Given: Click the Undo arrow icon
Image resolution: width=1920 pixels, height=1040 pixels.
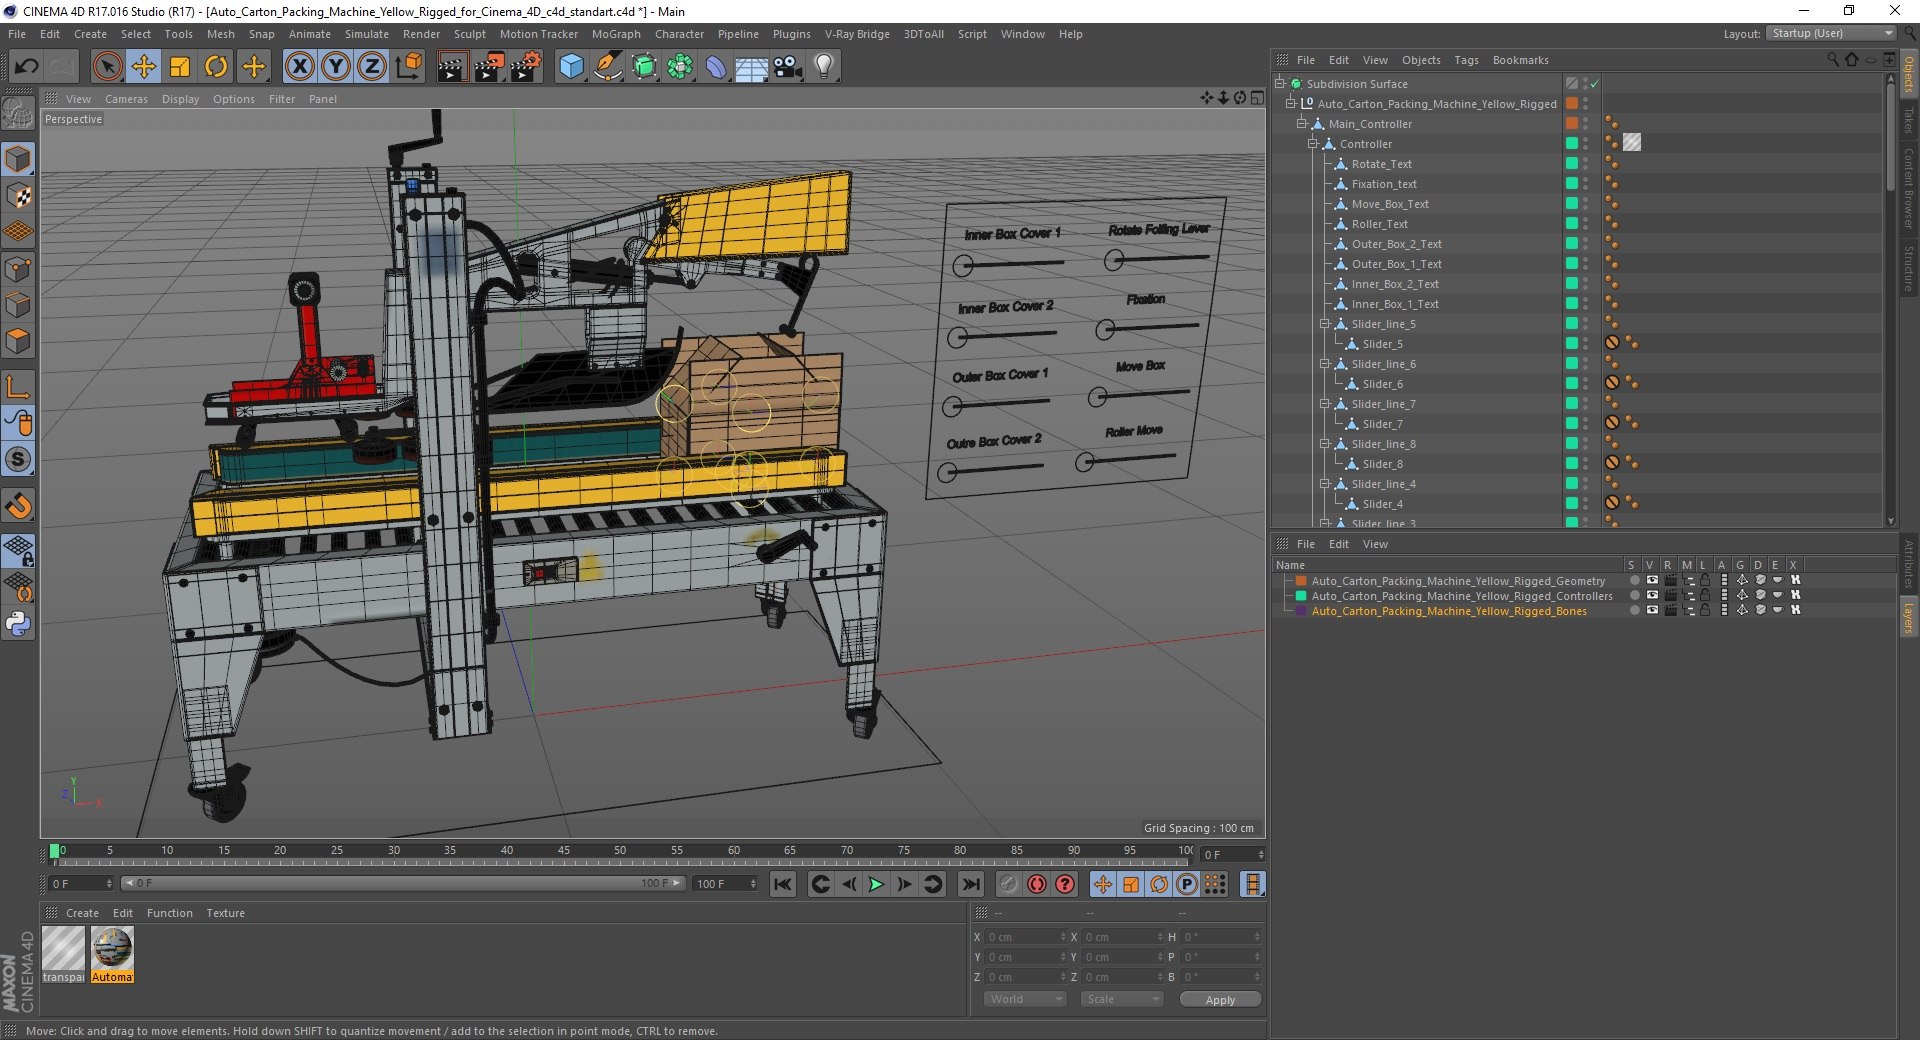Looking at the screenshot, I should (27, 67).
